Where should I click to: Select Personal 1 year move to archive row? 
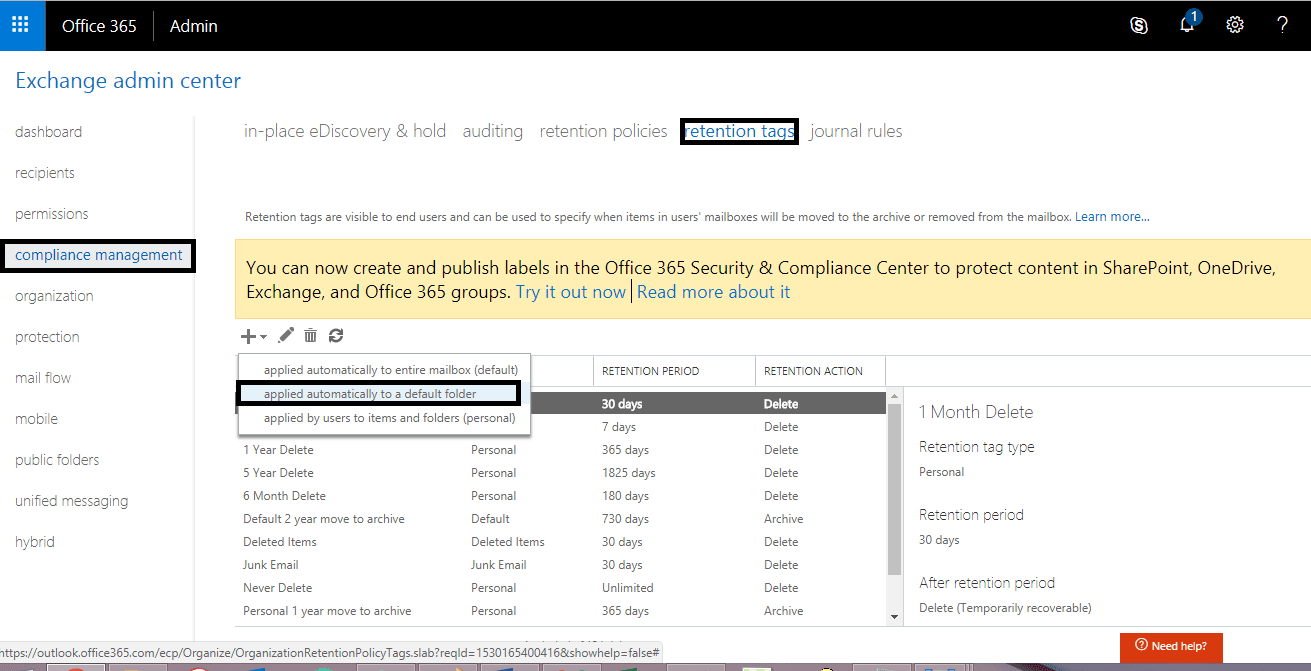pyautogui.click(x=560, y=611)
